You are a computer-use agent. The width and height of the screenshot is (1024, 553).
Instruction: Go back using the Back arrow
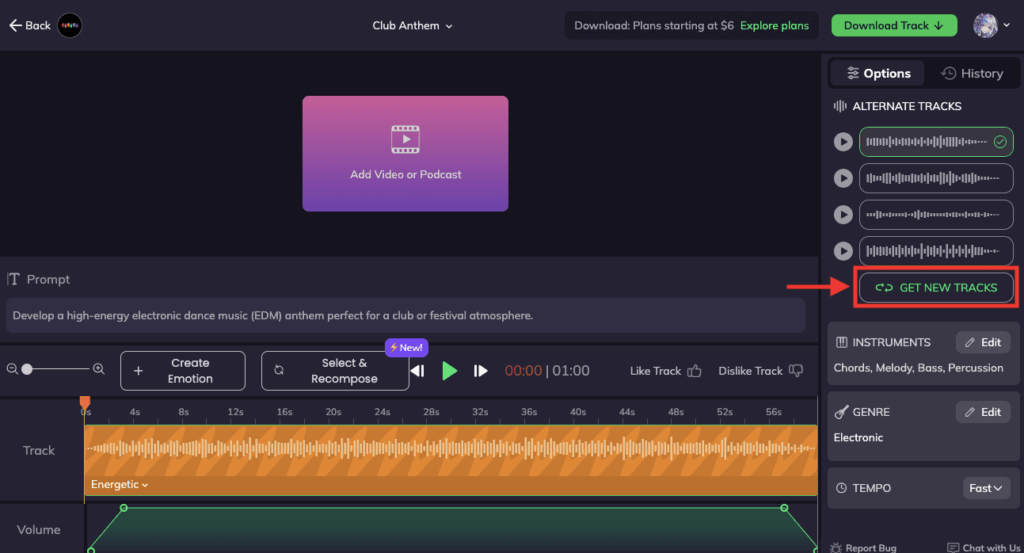[29, 25]
